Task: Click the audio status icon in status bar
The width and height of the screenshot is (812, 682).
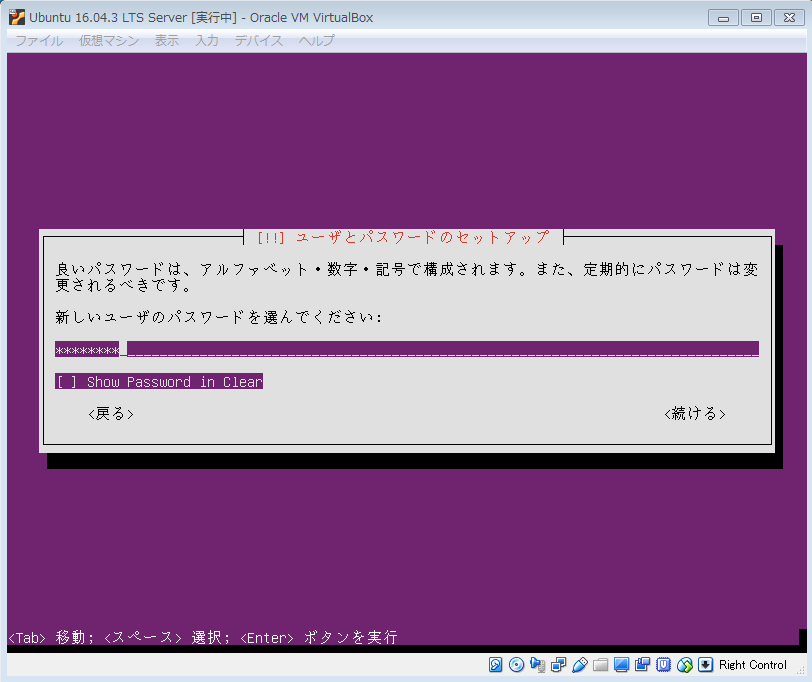Action: pyautogui.click(x=538, y=665)
